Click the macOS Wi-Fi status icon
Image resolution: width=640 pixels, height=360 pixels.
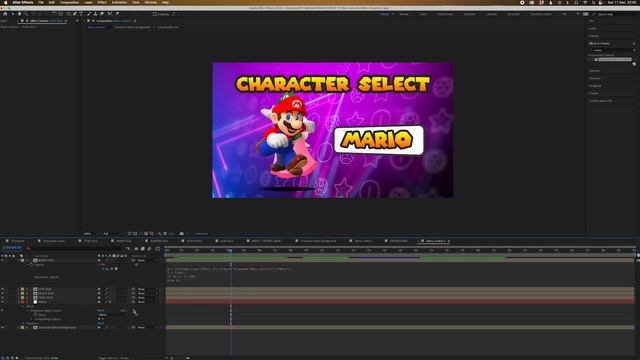[x=585, y=2]
